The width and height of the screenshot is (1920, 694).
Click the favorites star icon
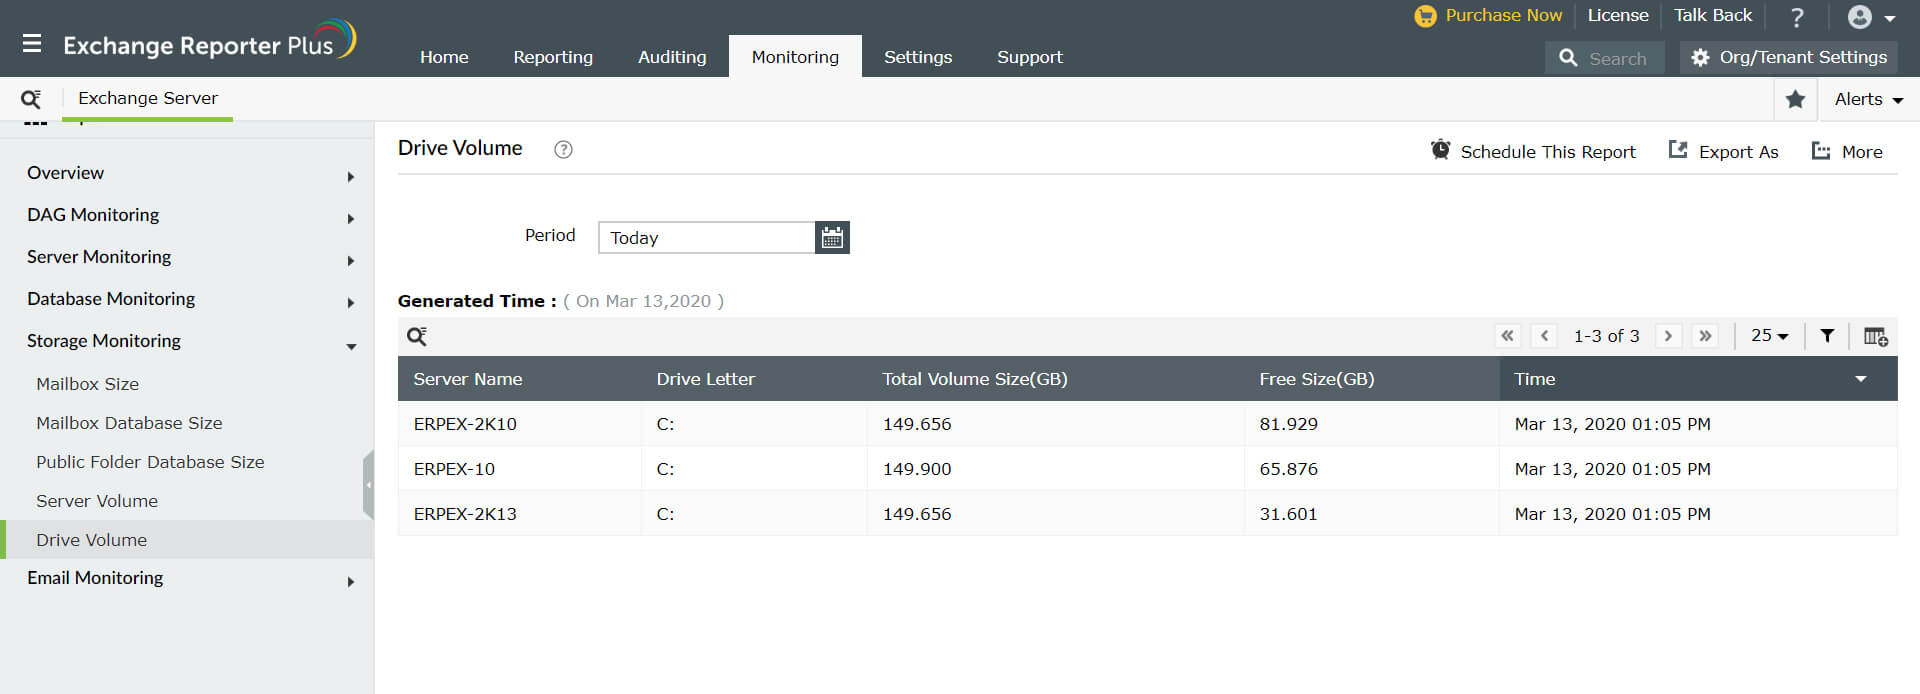click(1795, 99)
